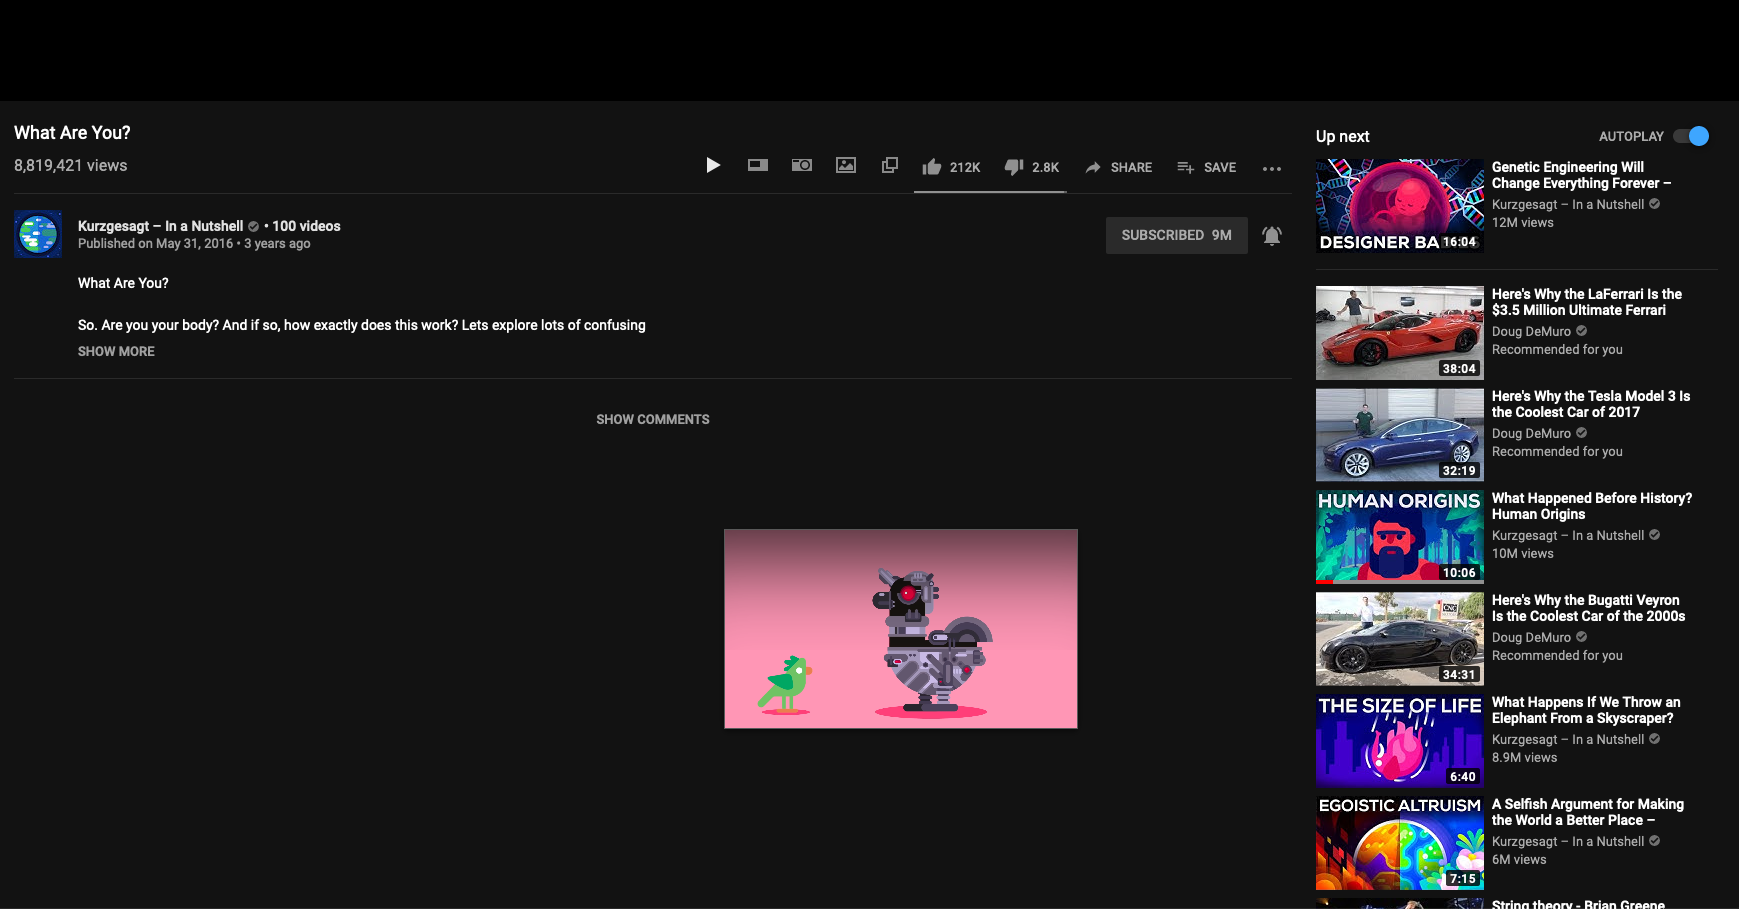
Task: Click the Subscribed button to unsubscribe
Action: click(x=1176, y=235)
